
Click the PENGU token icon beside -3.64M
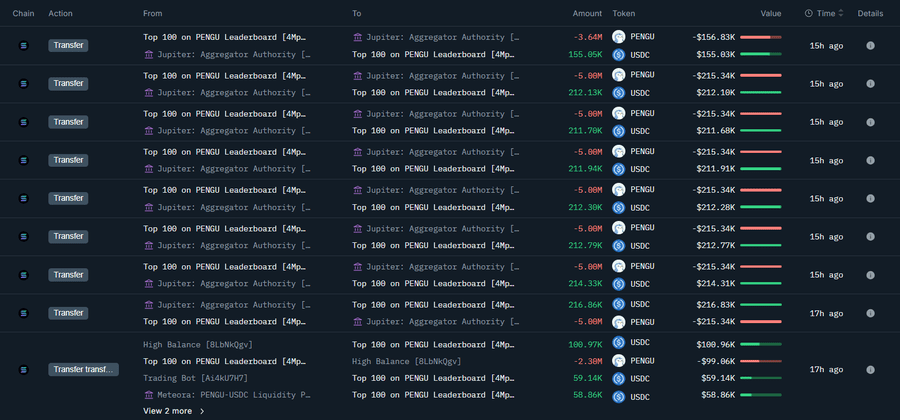pyautogui.click(x=619, y=36)
